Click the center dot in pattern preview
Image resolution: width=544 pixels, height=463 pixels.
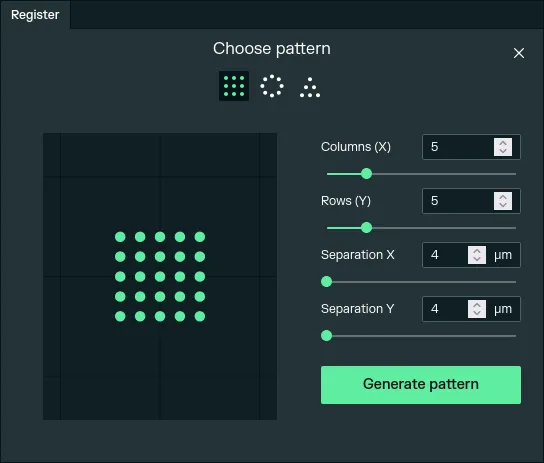[160, 277]
